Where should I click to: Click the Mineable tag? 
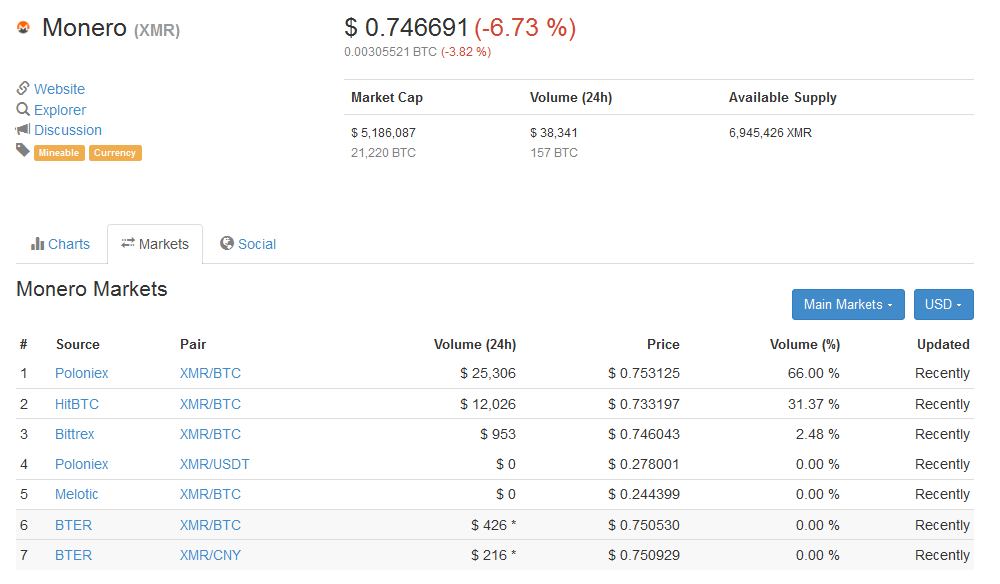pos(59,153)
